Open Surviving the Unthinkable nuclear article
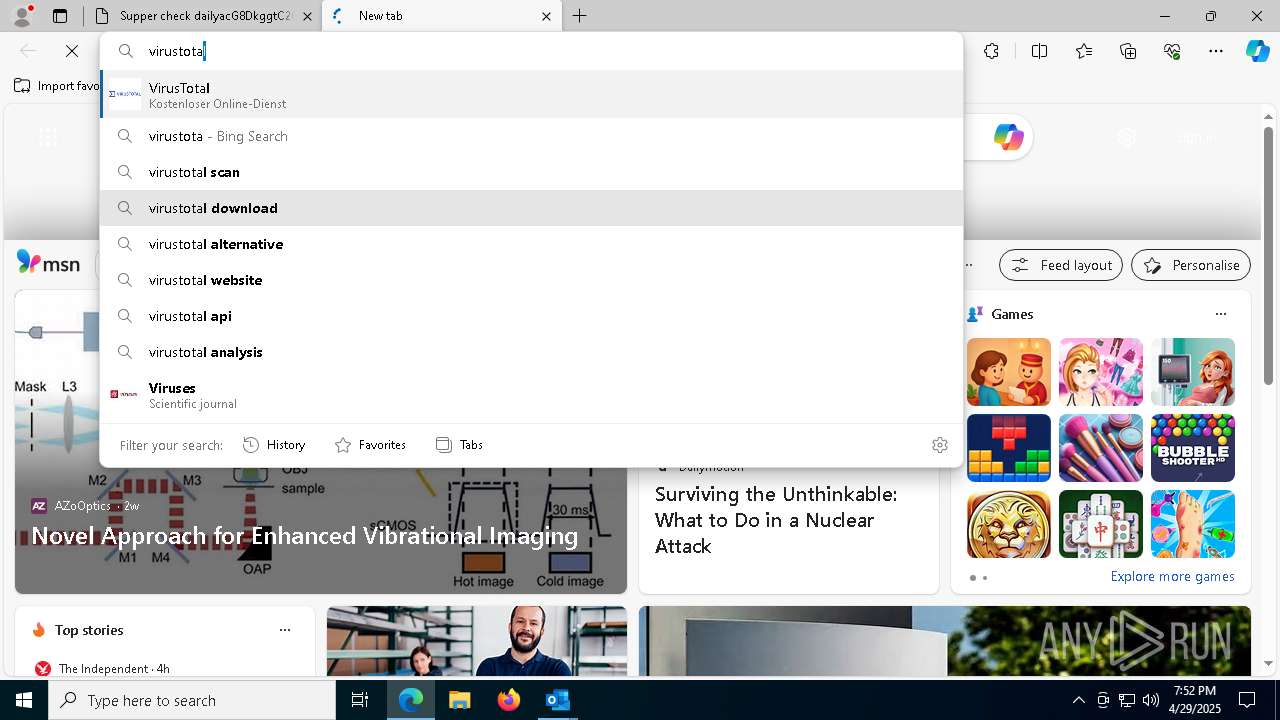This screenshot has width=1280, height=720. click(775, 520)
